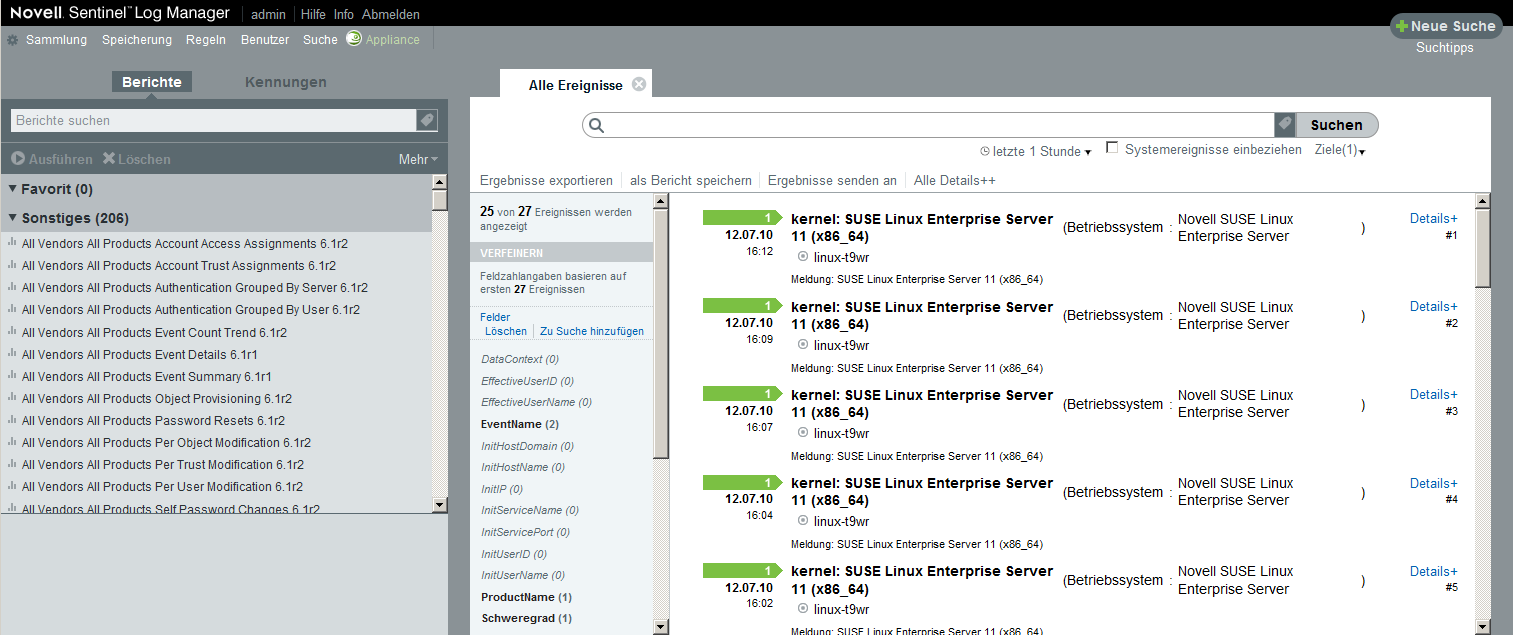Click the linux-t9wr host icon in event #2
This screenshot has width=1513, height=635.
[x=803, y=345]
